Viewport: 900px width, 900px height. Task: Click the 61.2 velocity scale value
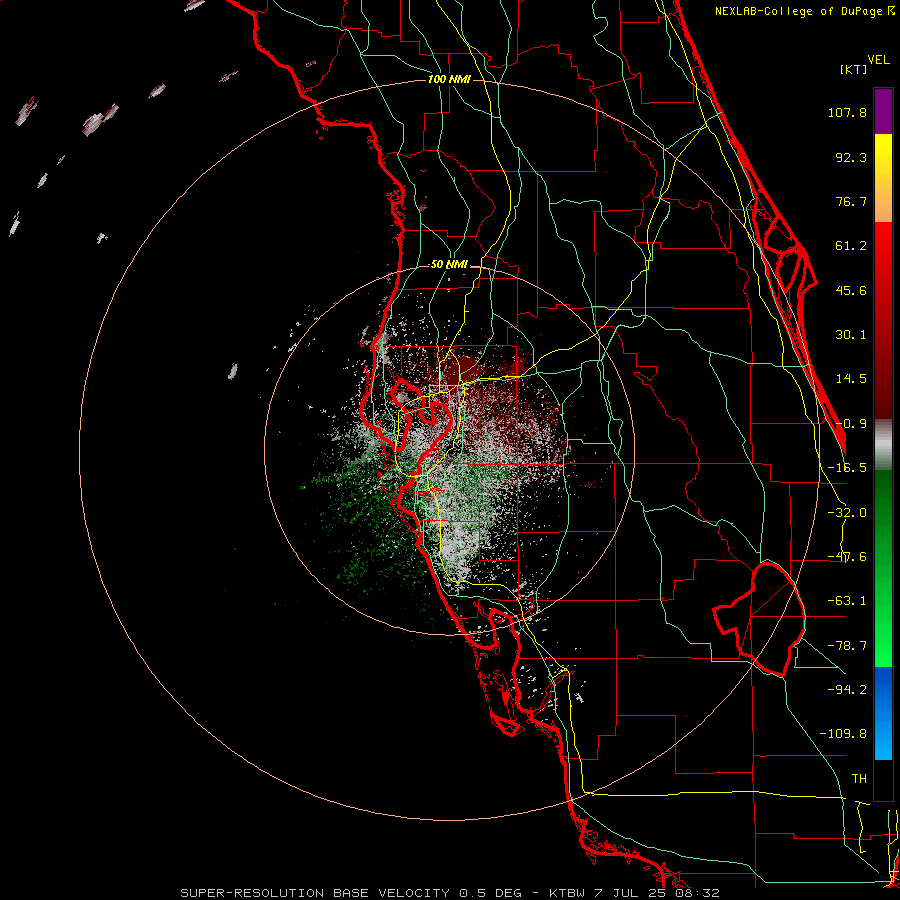851,246
